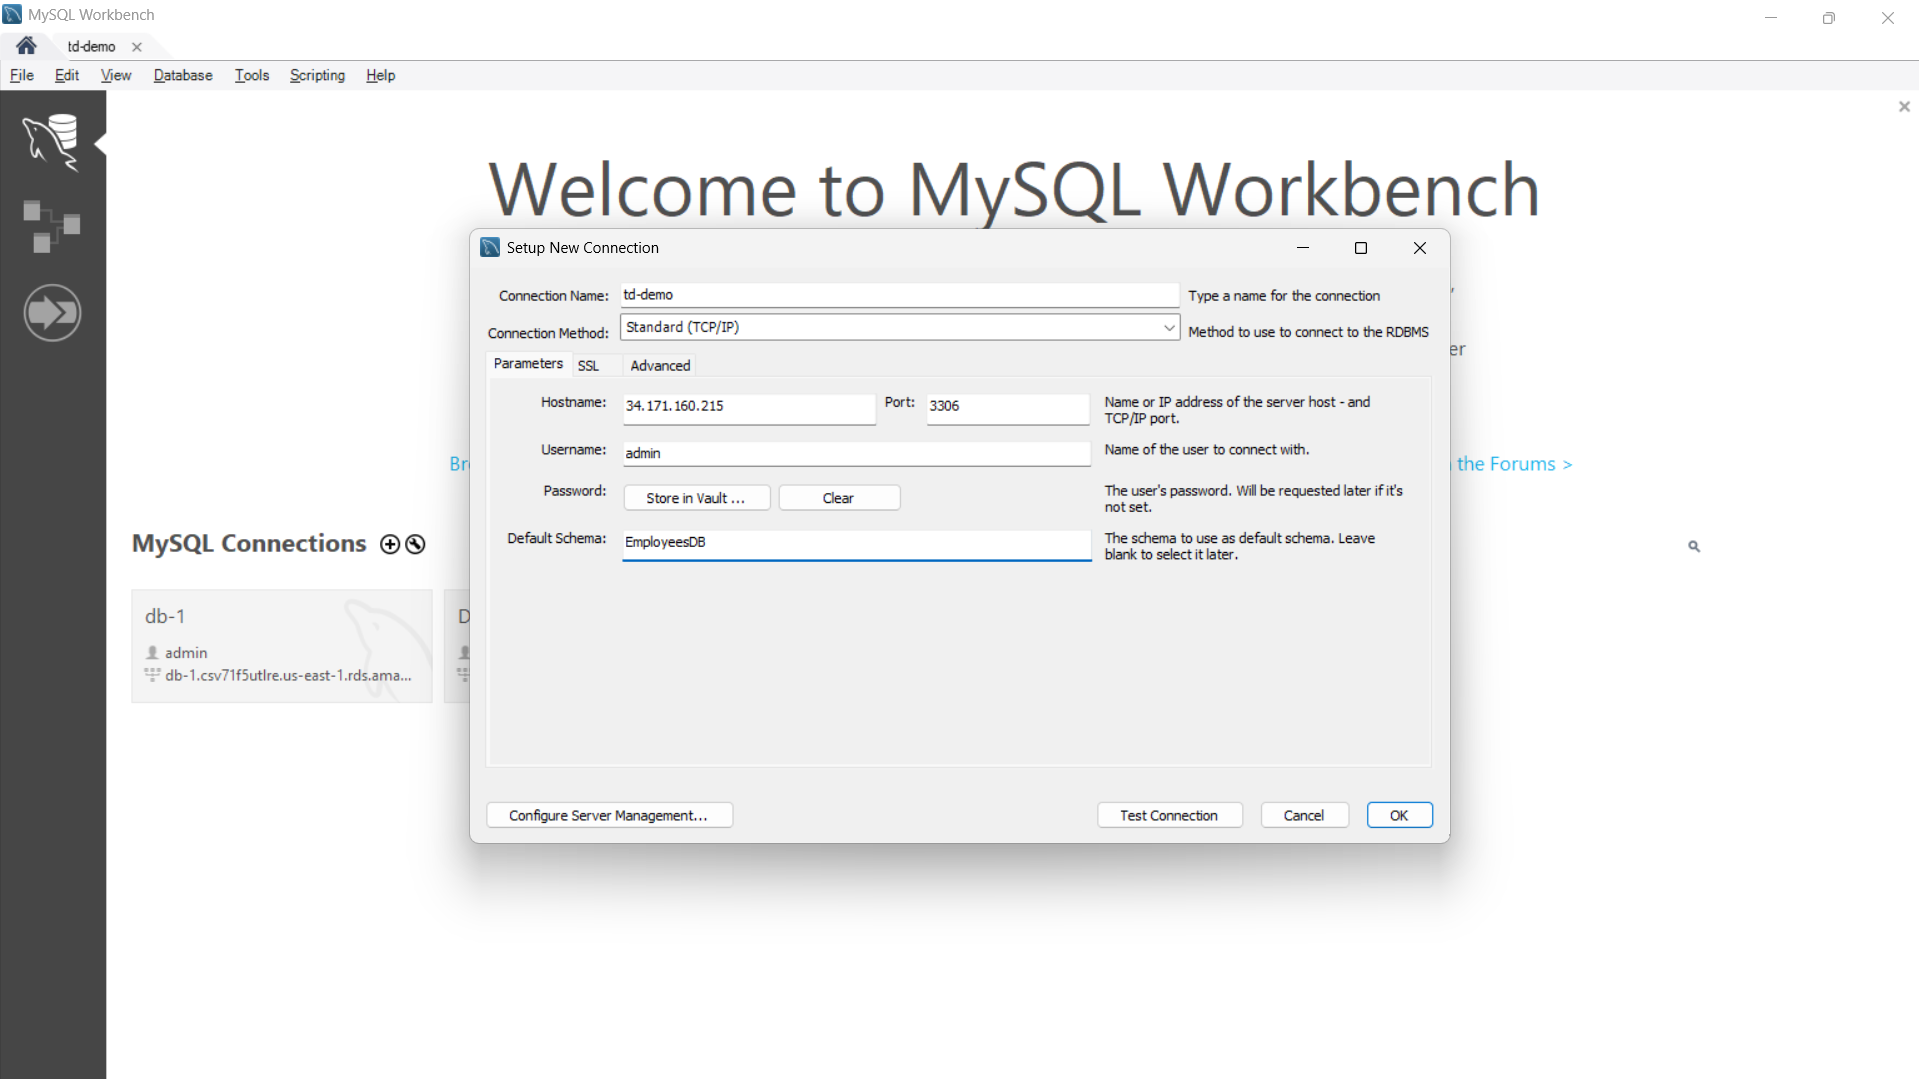Store the password in vault
The width and height of the screenshot is (1919, 1079).
tap(696, 497)
